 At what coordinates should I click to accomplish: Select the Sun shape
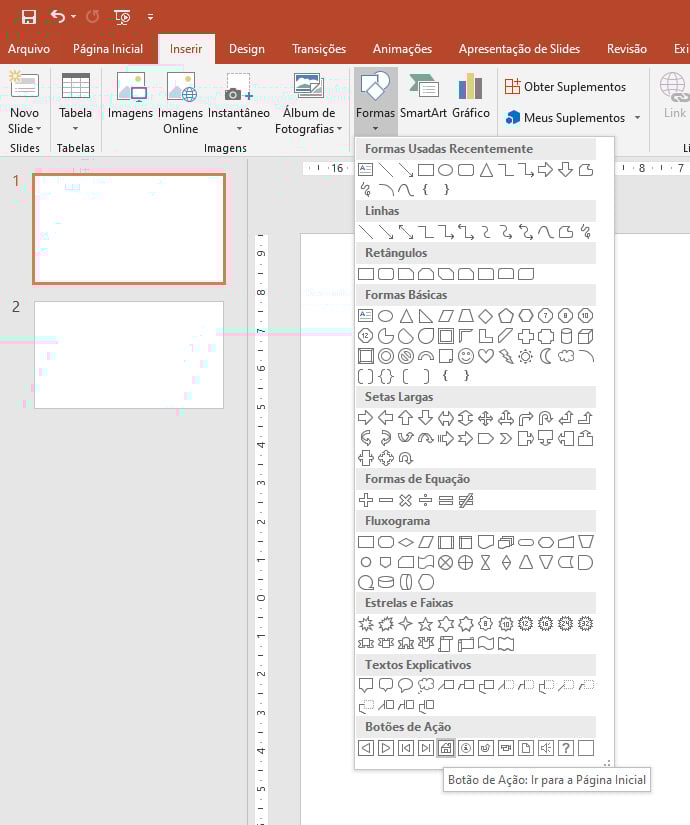coord(526,356)
